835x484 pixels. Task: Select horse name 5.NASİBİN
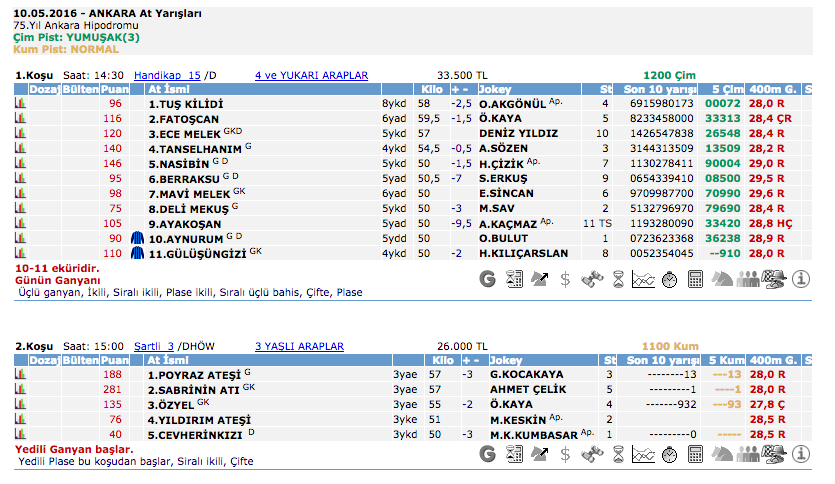179,163
